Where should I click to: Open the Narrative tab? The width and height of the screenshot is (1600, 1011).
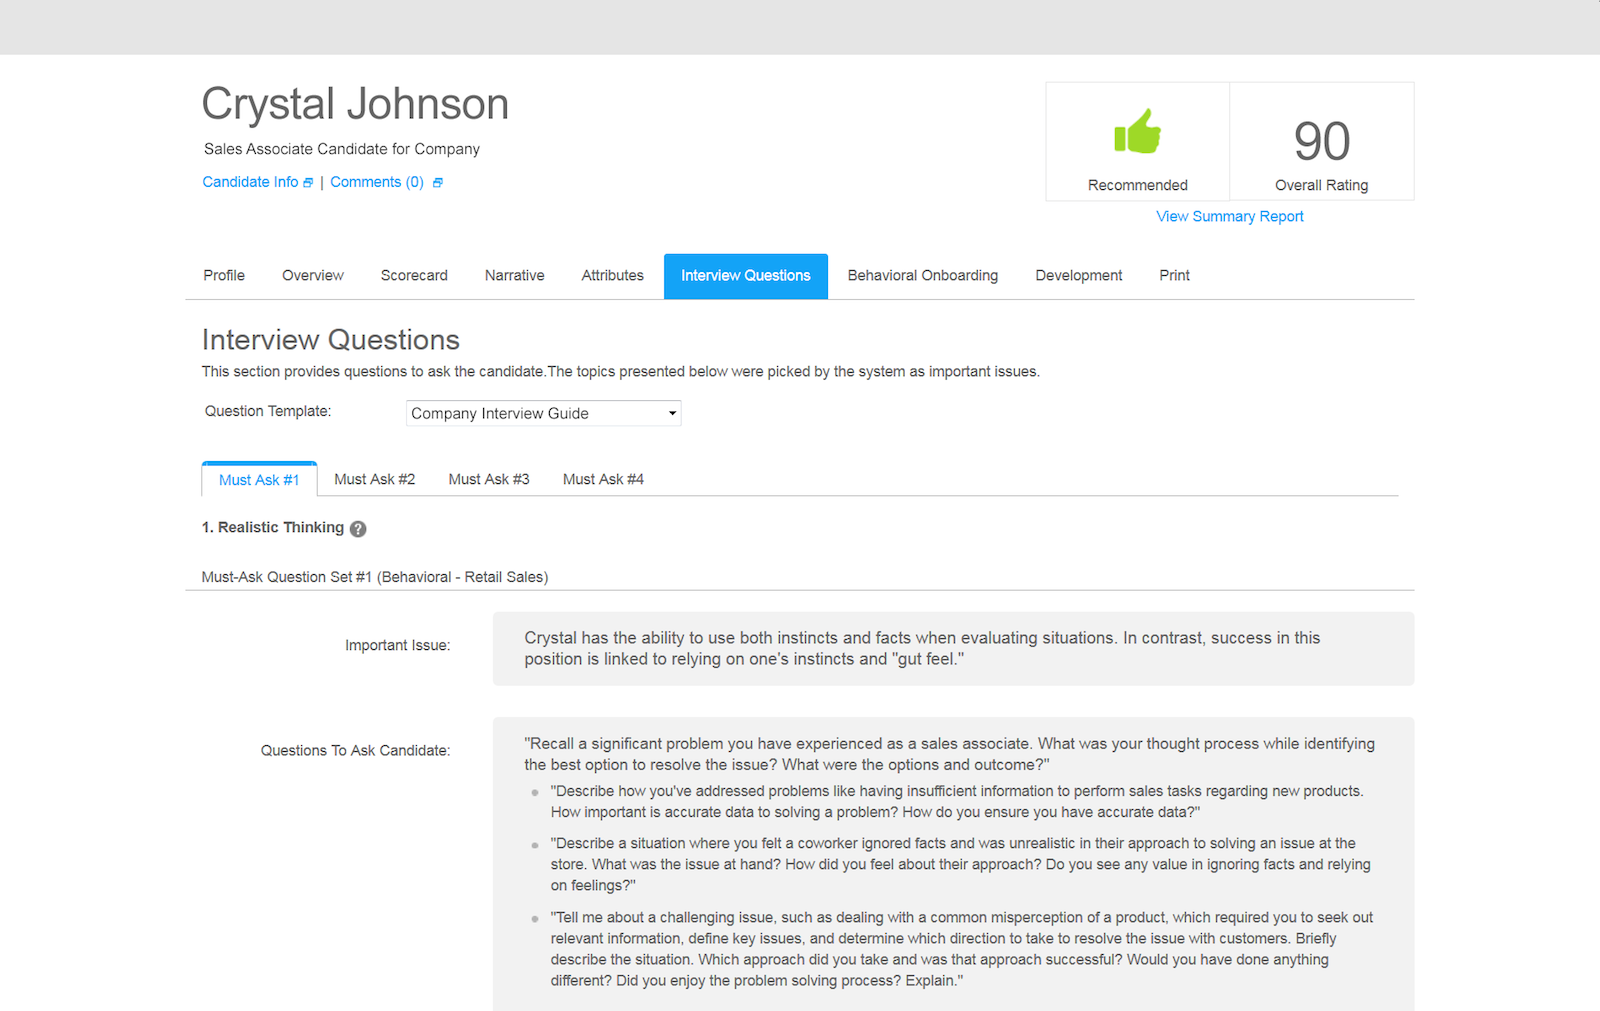514,275
